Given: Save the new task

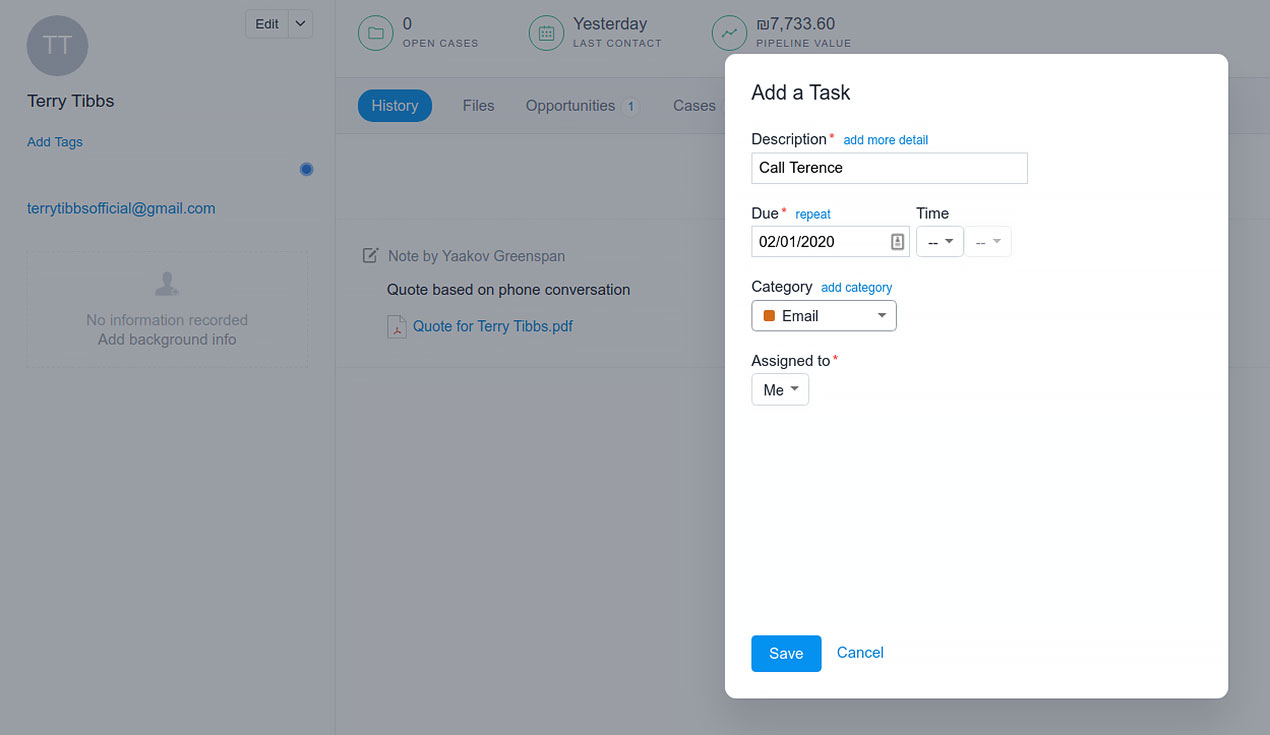Looking at the screenshot, I should [786, 653].
